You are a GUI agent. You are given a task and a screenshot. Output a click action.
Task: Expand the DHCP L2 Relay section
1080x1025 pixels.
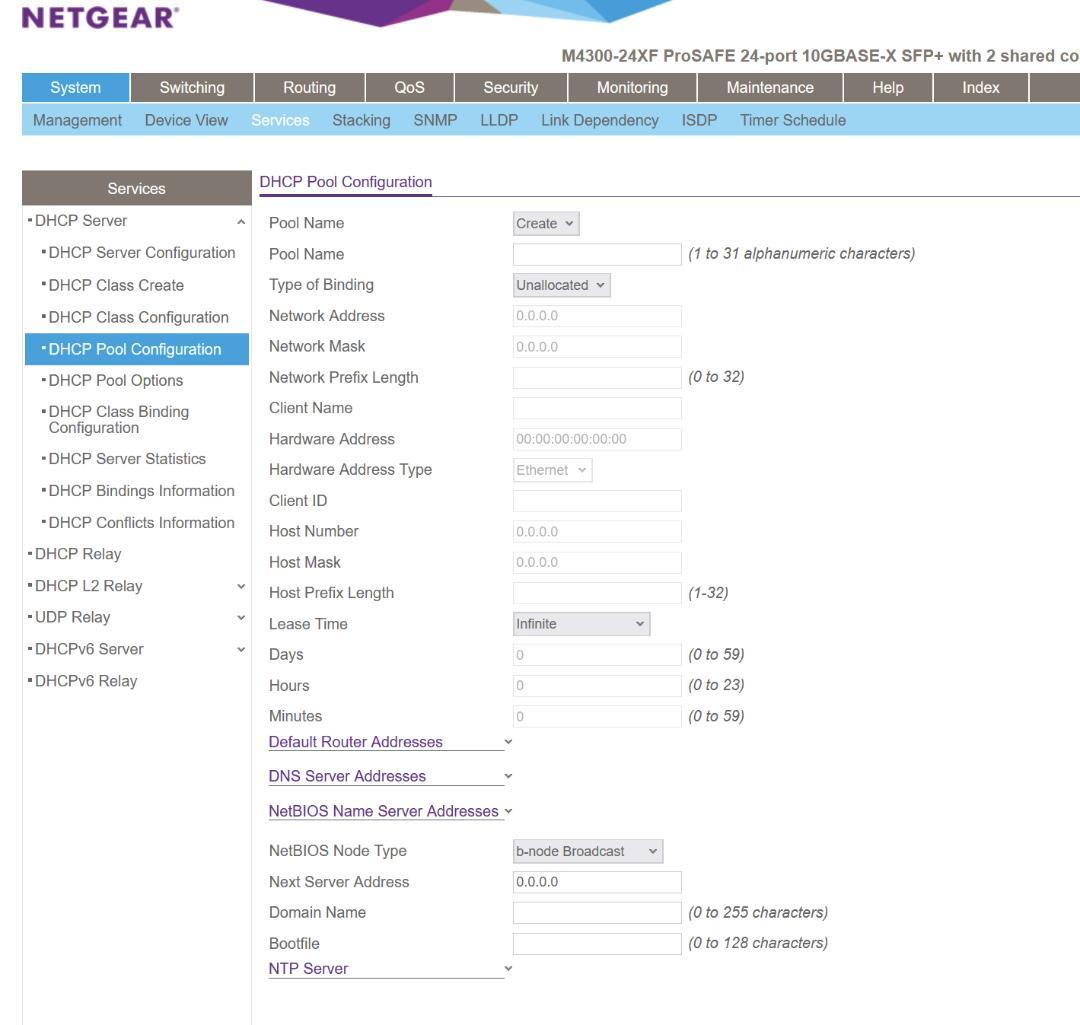(x=240, y=586)
